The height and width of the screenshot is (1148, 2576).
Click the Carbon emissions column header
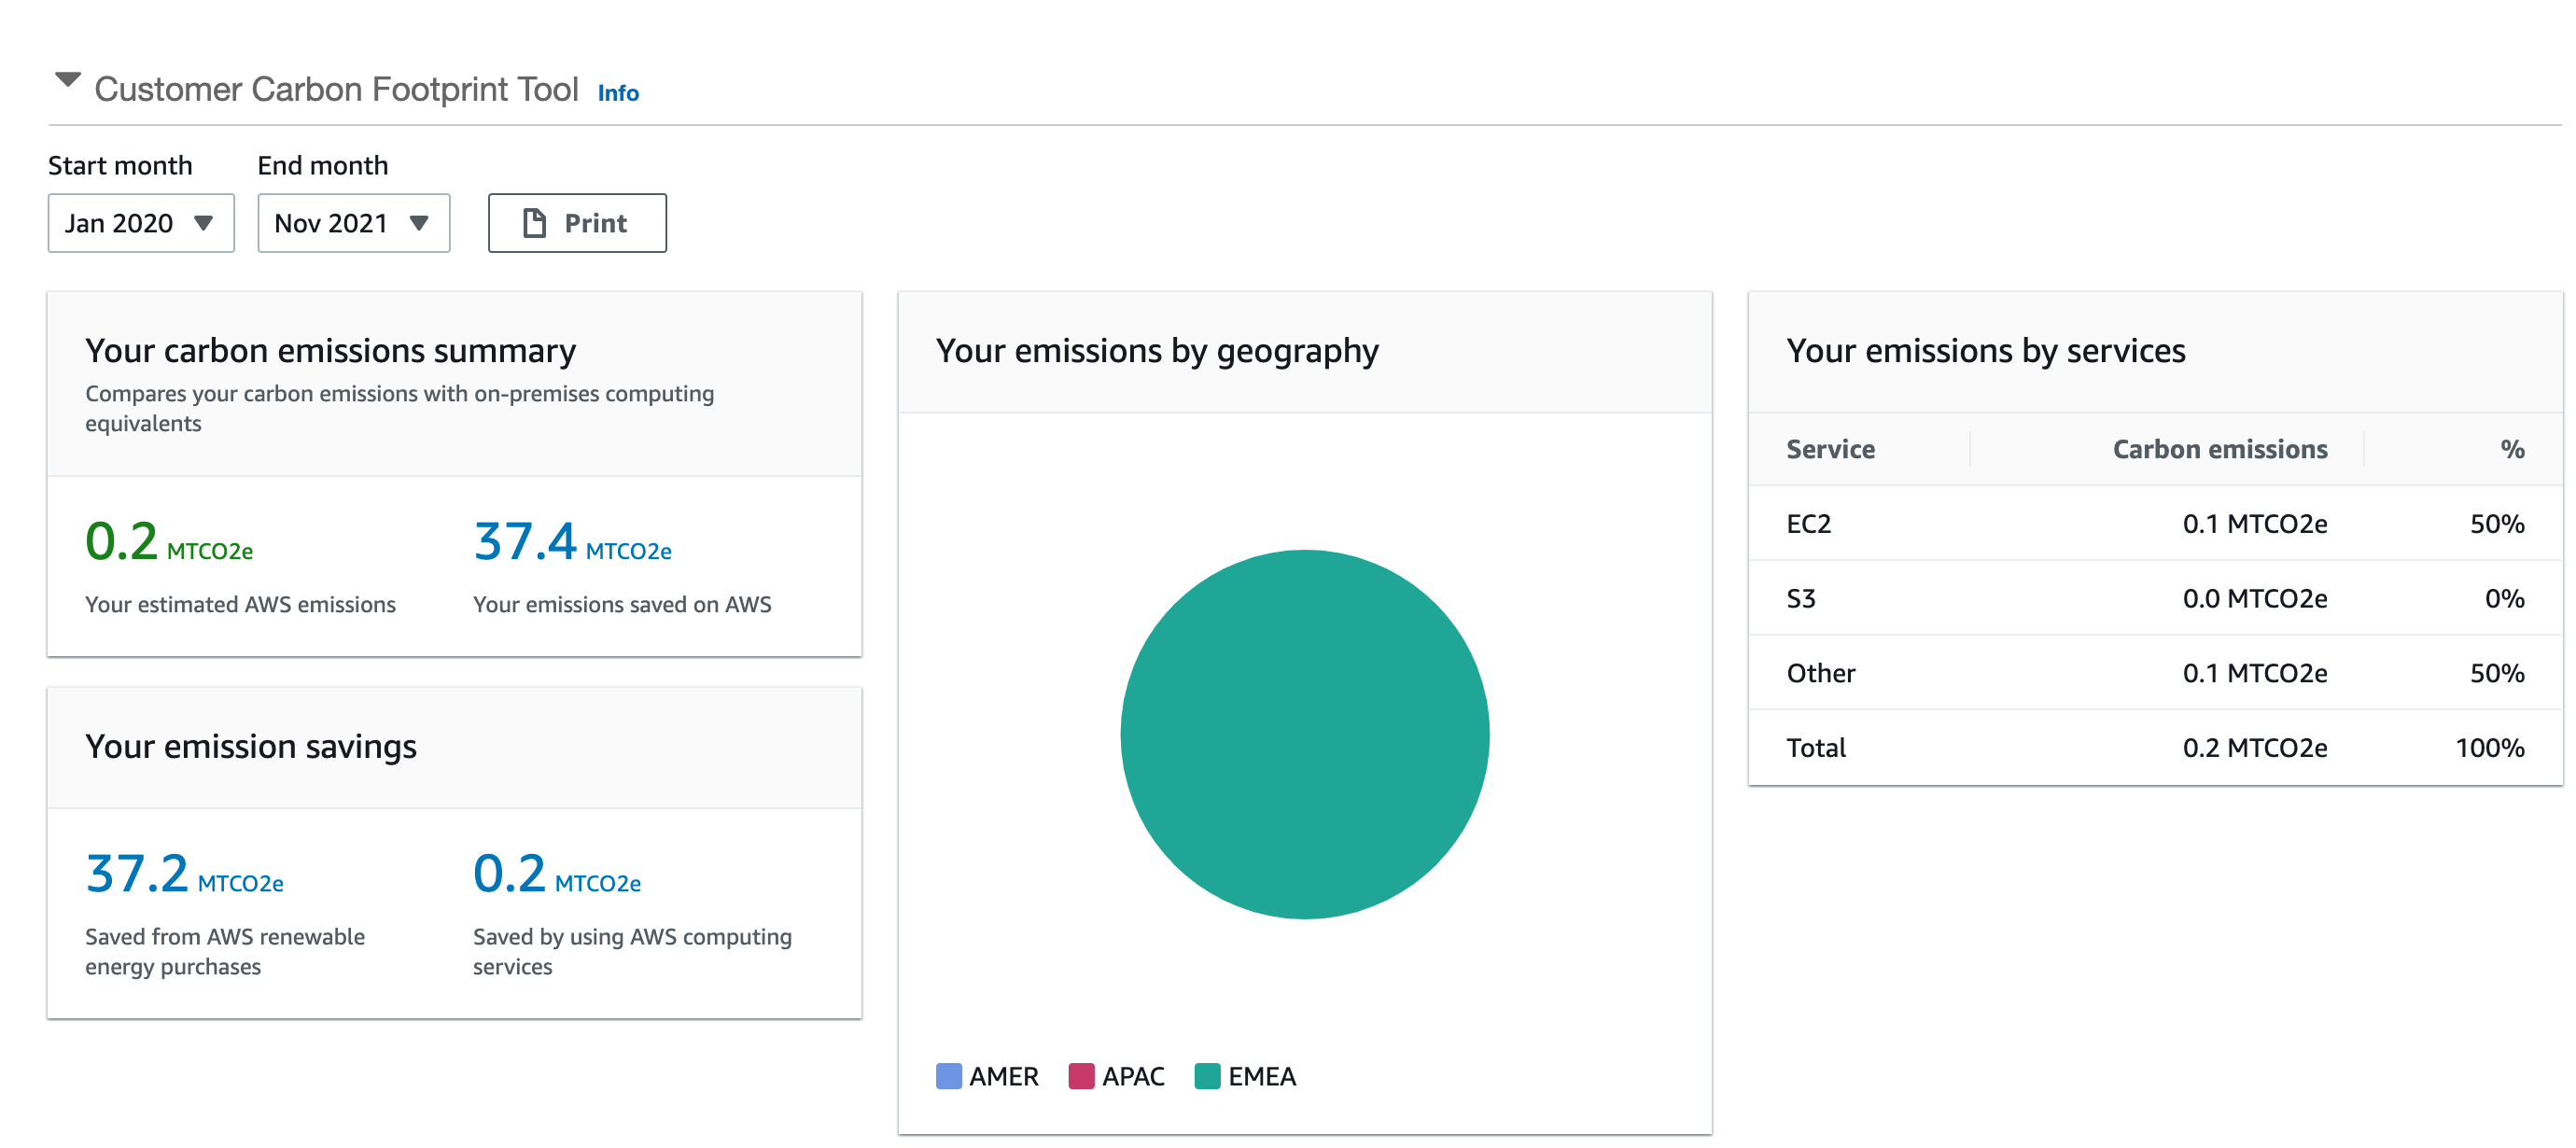point(2220,450)
